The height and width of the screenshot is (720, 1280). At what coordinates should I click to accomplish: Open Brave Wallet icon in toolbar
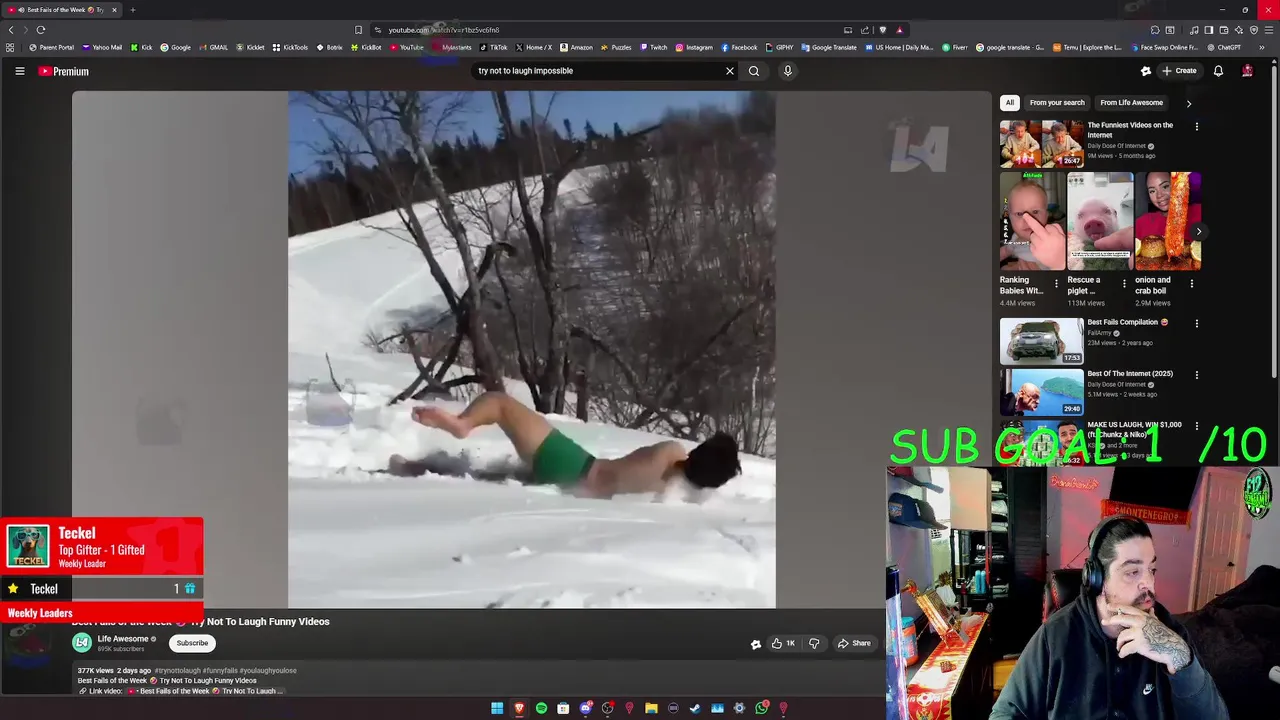point(1223,30)
